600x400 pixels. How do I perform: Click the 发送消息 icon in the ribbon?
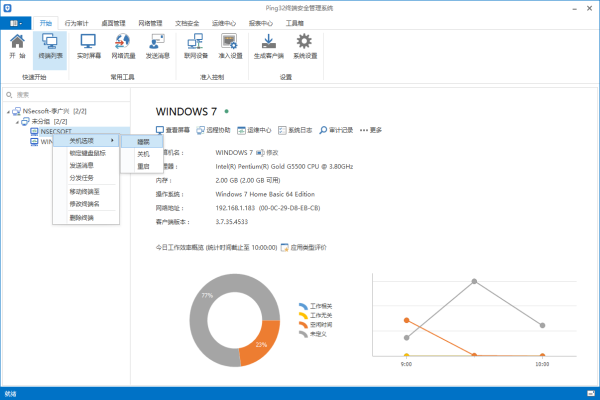[157, 46]
